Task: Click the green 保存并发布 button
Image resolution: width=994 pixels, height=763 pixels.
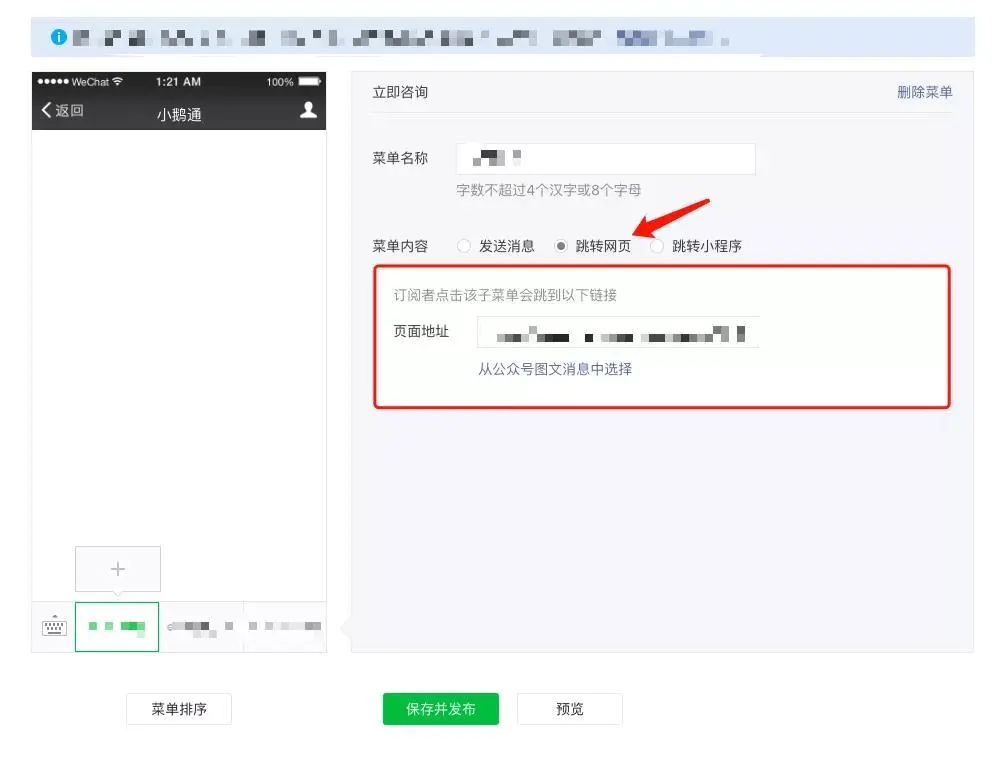Action: click(441, 708)
